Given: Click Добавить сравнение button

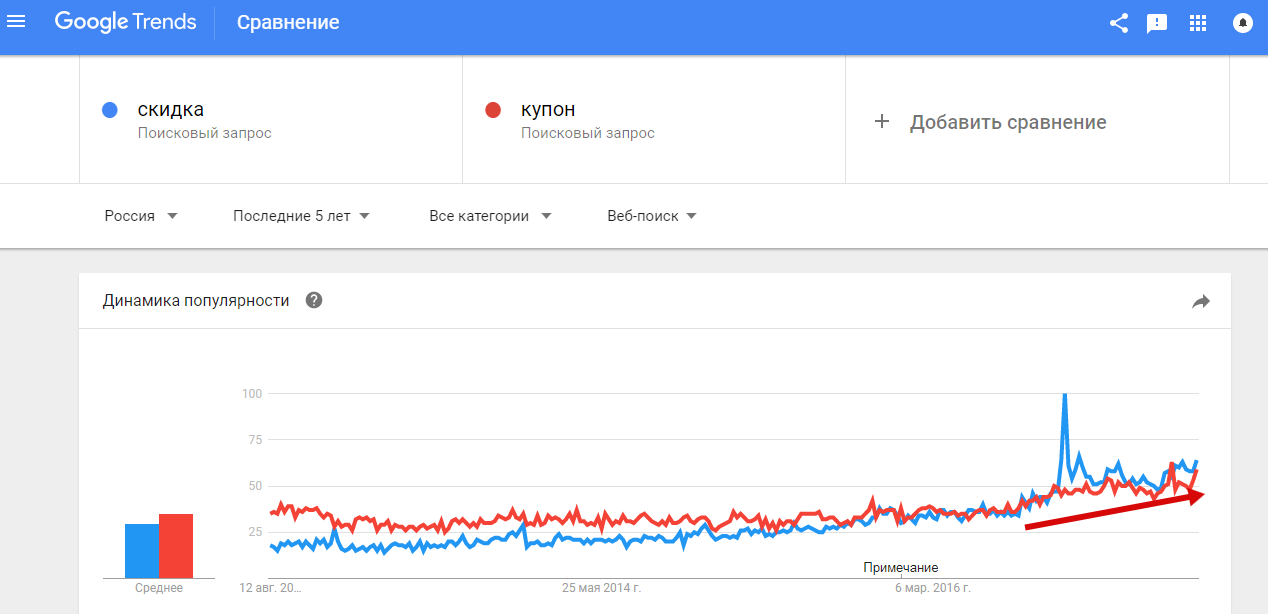Looking at the screenshot, I should point(1007,122).
